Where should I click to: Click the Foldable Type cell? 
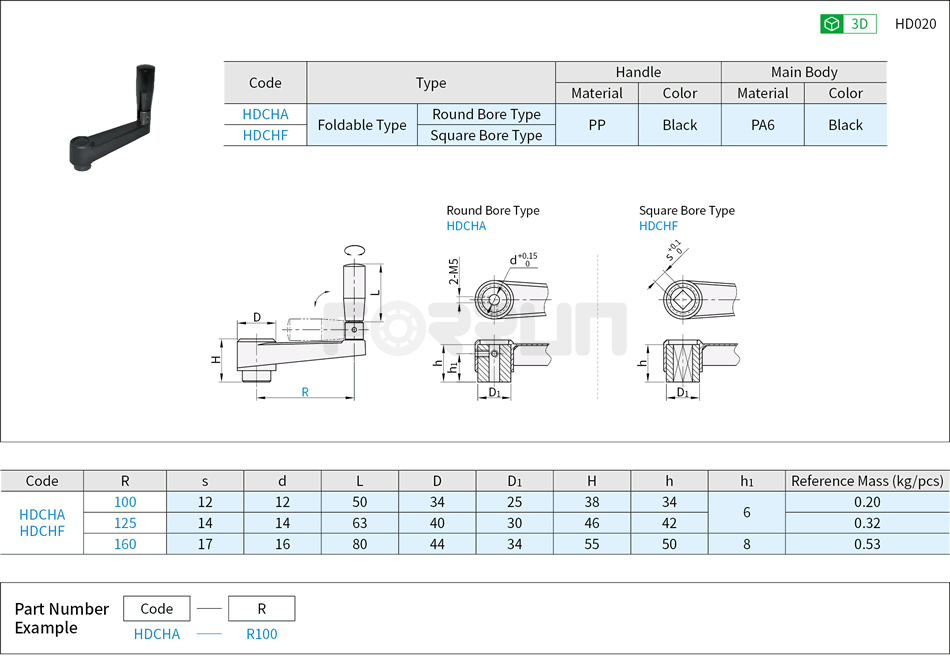pyautogui.click(x=361, y=125)
